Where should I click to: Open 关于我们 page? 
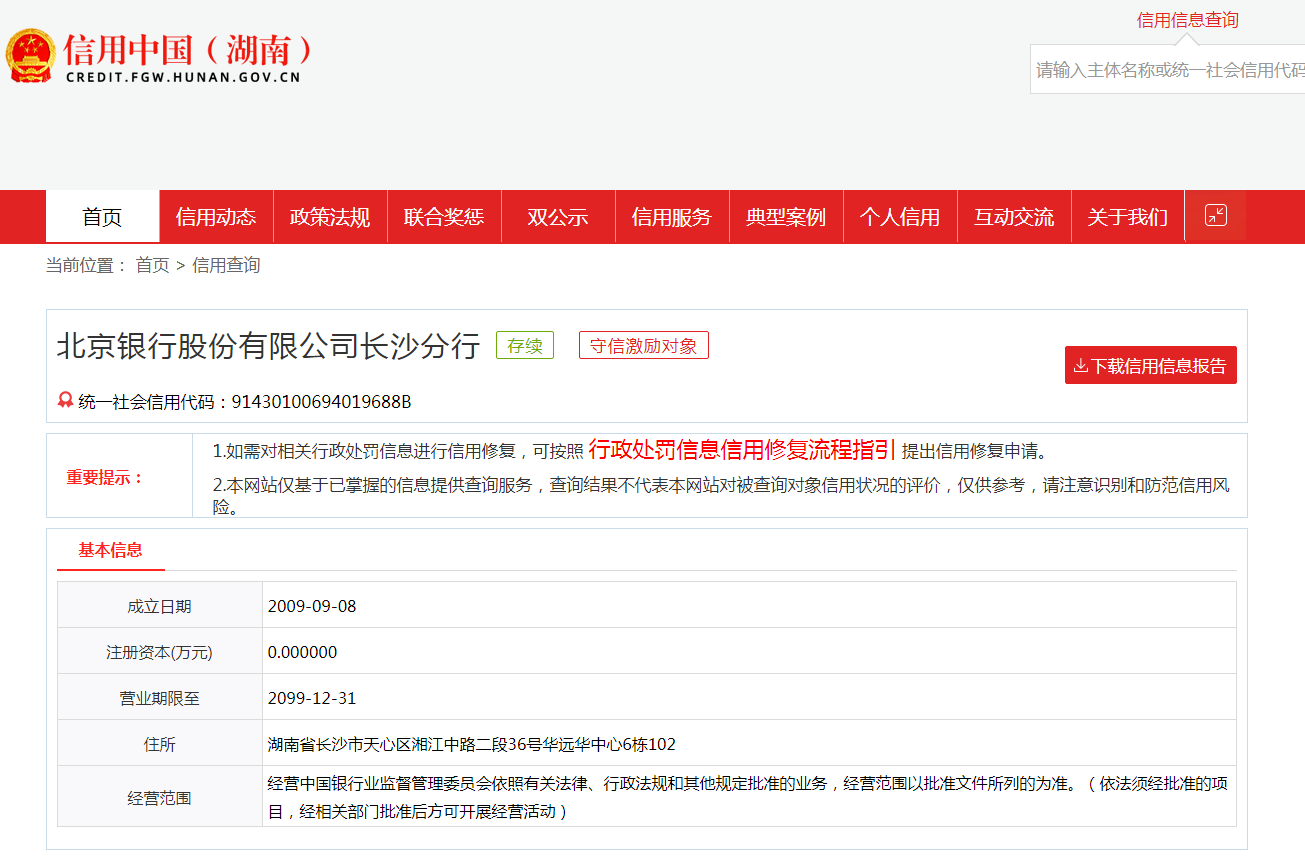pyautogui.click(x=1128, y=217)
